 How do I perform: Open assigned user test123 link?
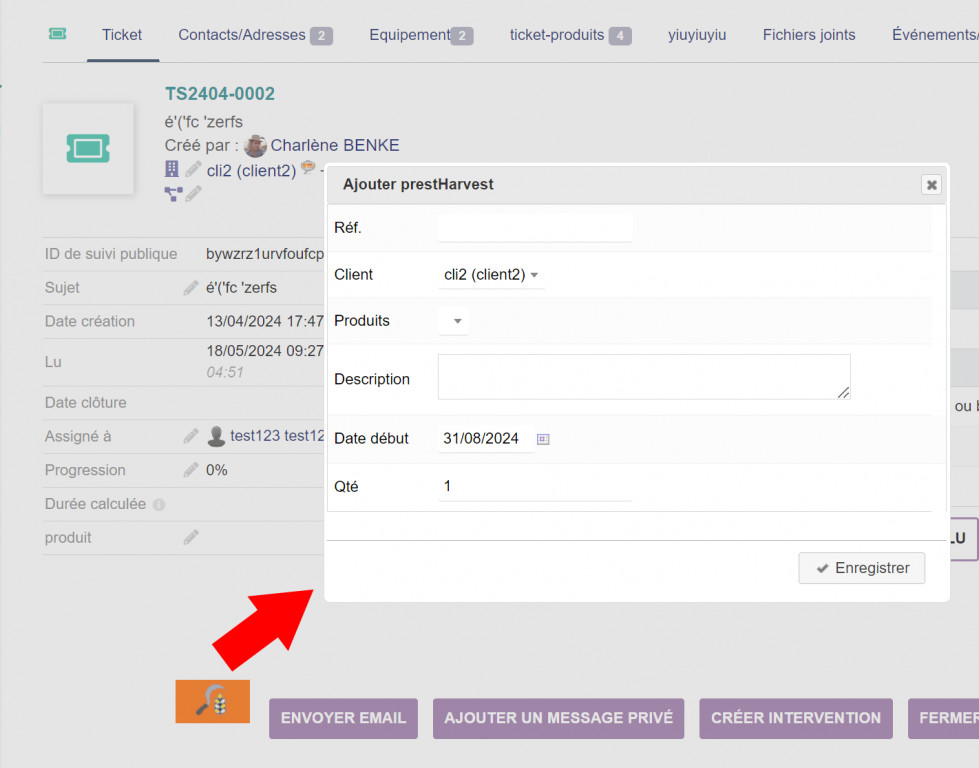point(277,436)
